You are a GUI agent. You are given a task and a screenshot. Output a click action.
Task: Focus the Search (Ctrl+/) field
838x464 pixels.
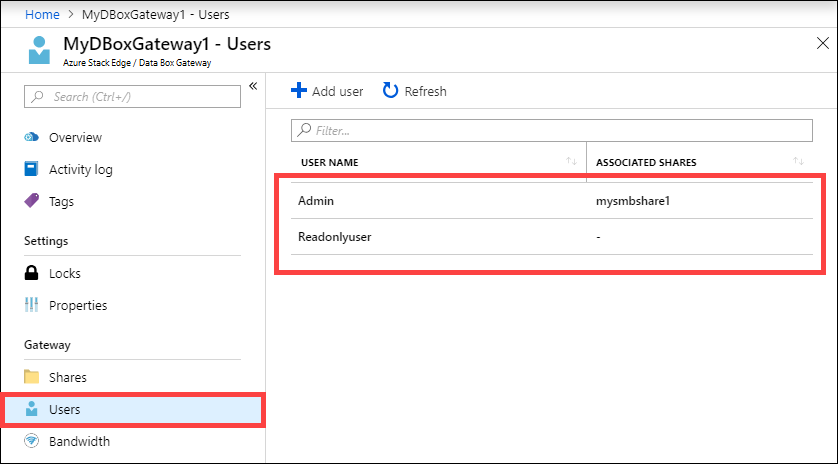[x=132, y=97]
